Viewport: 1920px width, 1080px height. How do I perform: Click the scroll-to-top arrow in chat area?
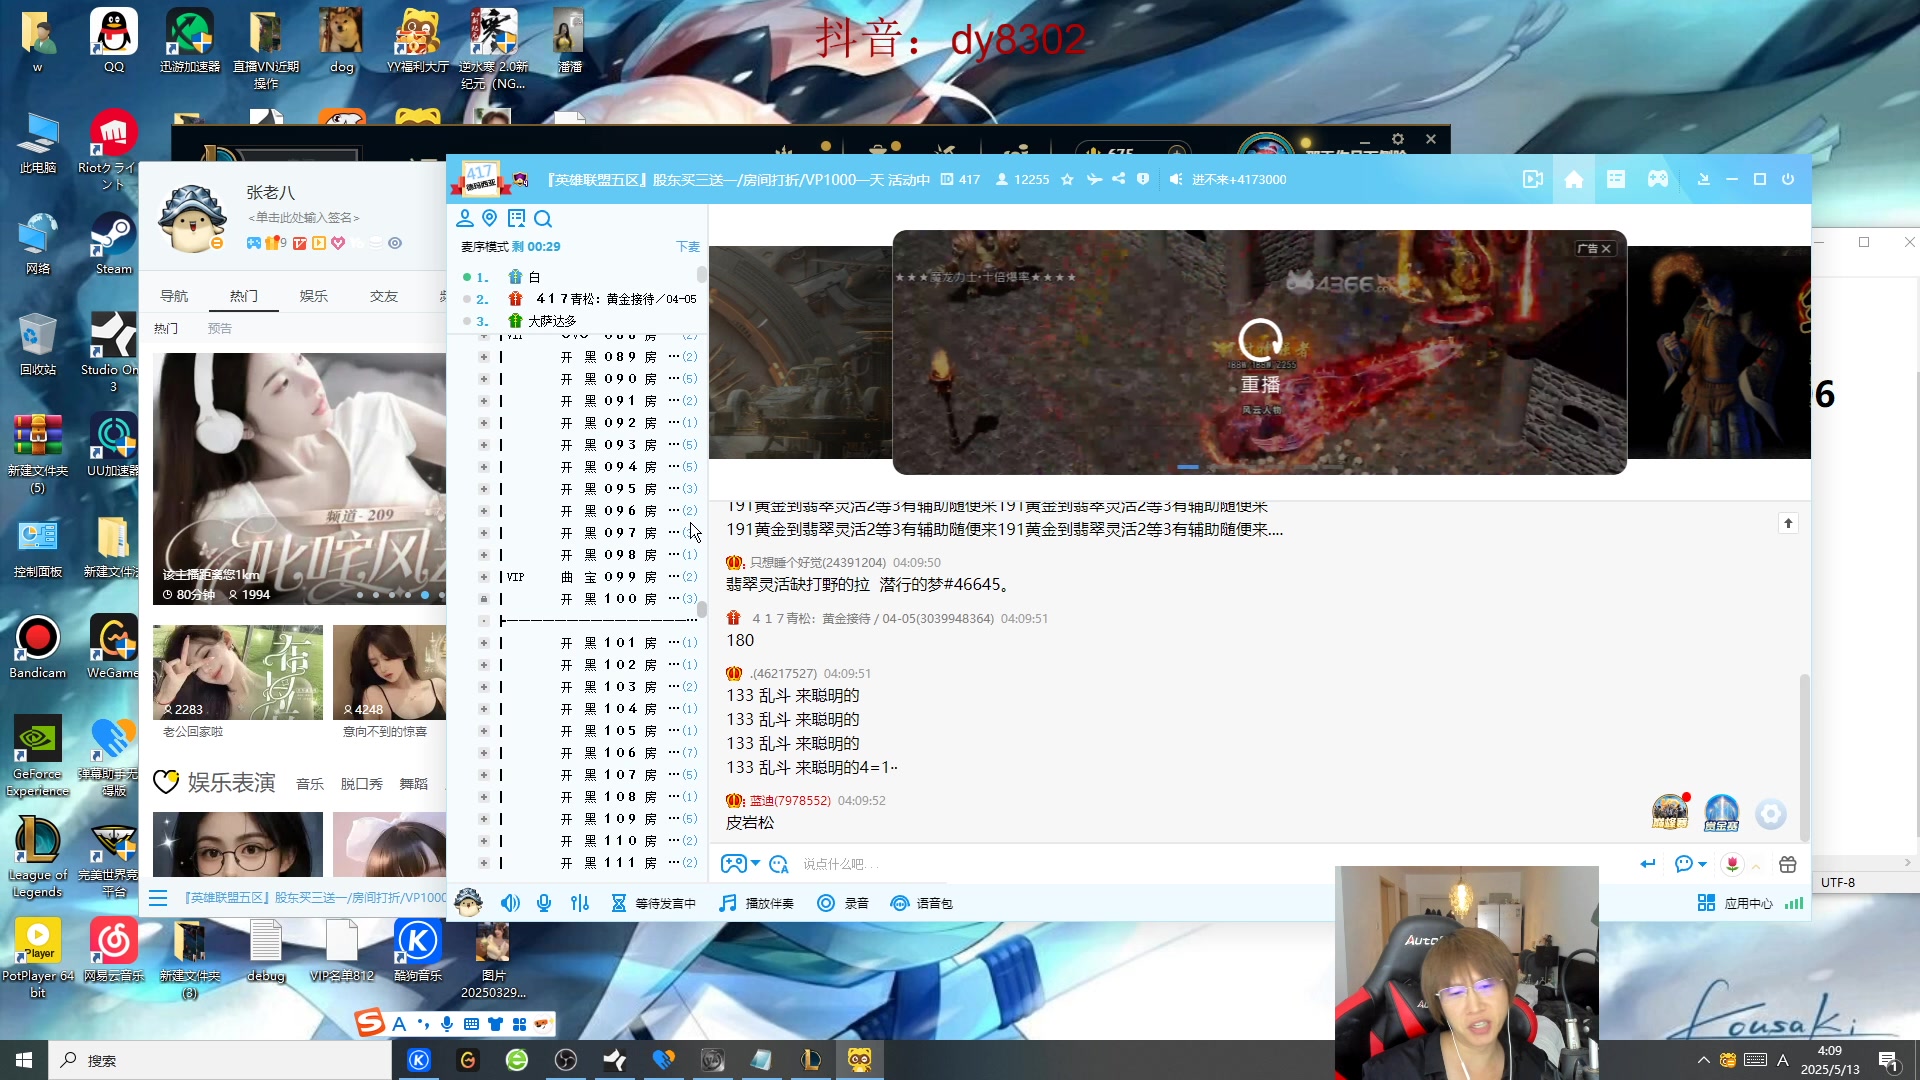(x=1788, y=523)
